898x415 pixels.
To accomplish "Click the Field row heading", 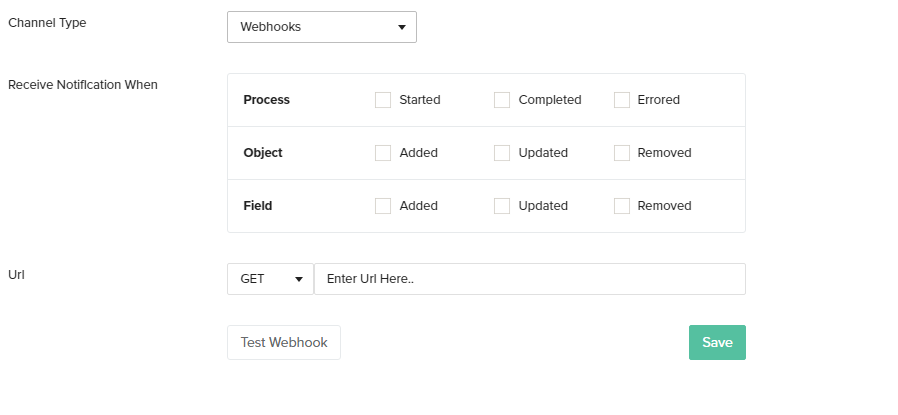I will tap(258, 206).
